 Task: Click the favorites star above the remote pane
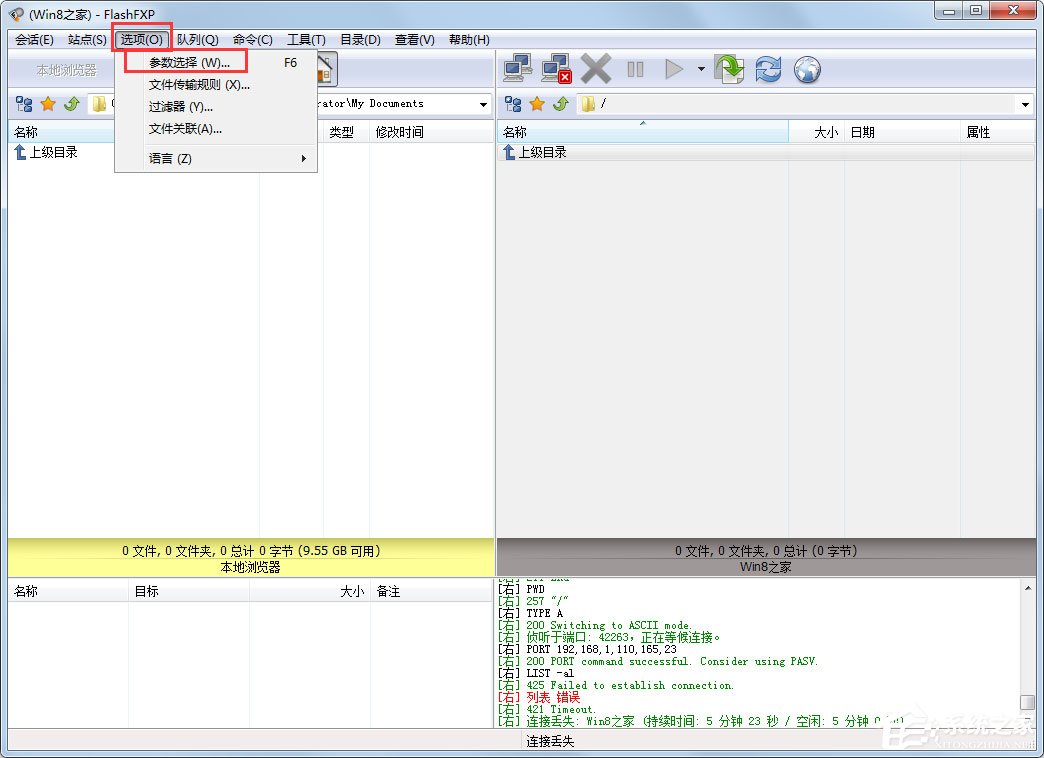(x=537, y=103)
